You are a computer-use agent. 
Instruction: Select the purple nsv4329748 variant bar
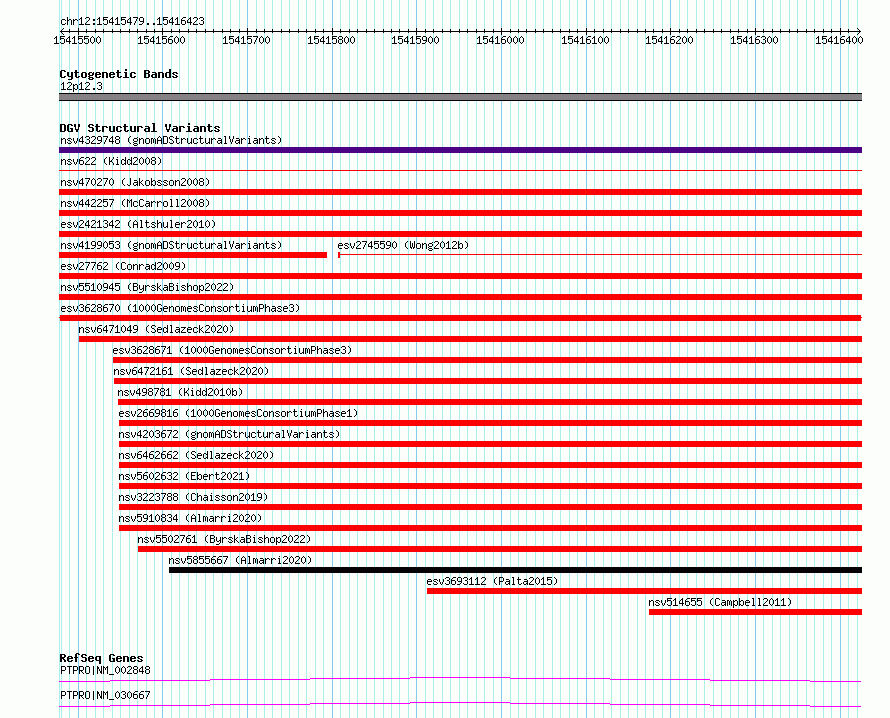coord(460,150)
